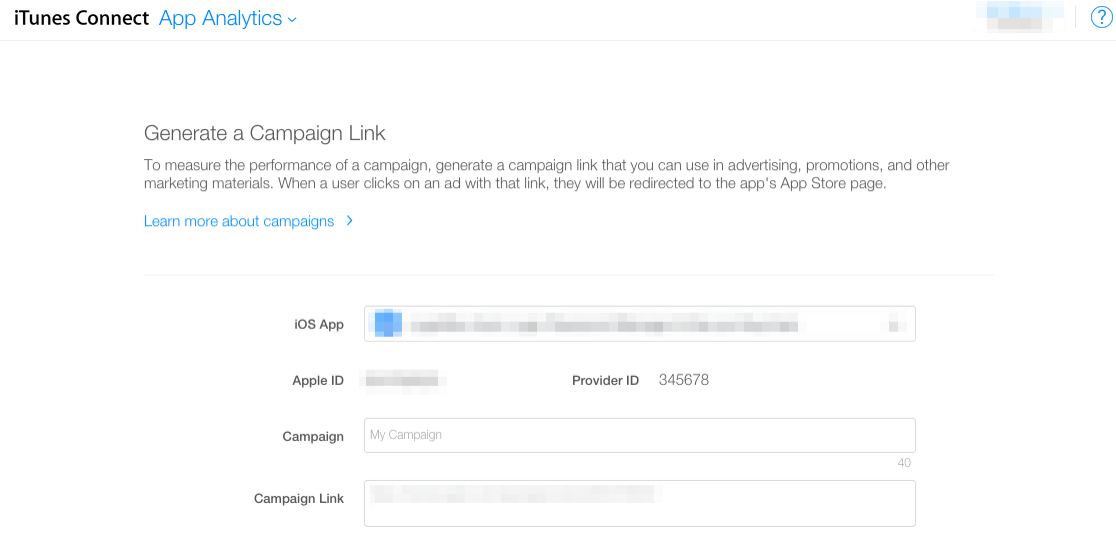
Task: Click the Apple ID label
Action: click(x=318, y=381)
